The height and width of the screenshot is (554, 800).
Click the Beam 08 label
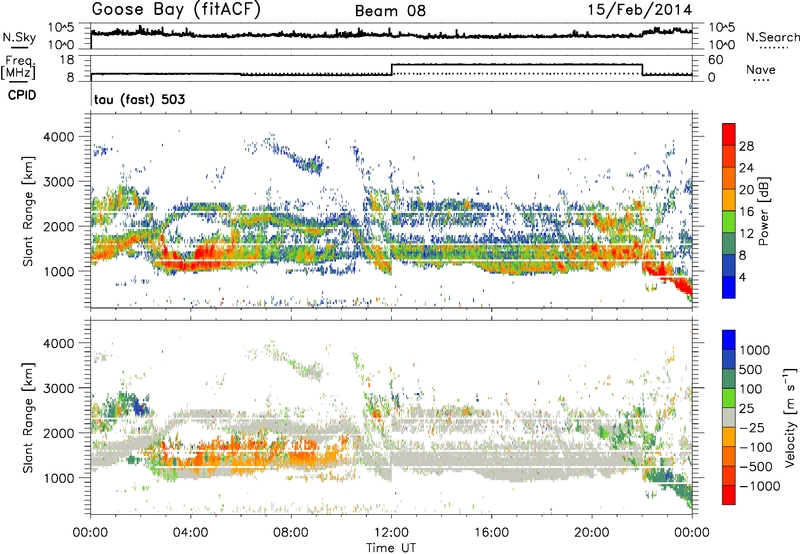pyautogui.click(x=390, y=11)
